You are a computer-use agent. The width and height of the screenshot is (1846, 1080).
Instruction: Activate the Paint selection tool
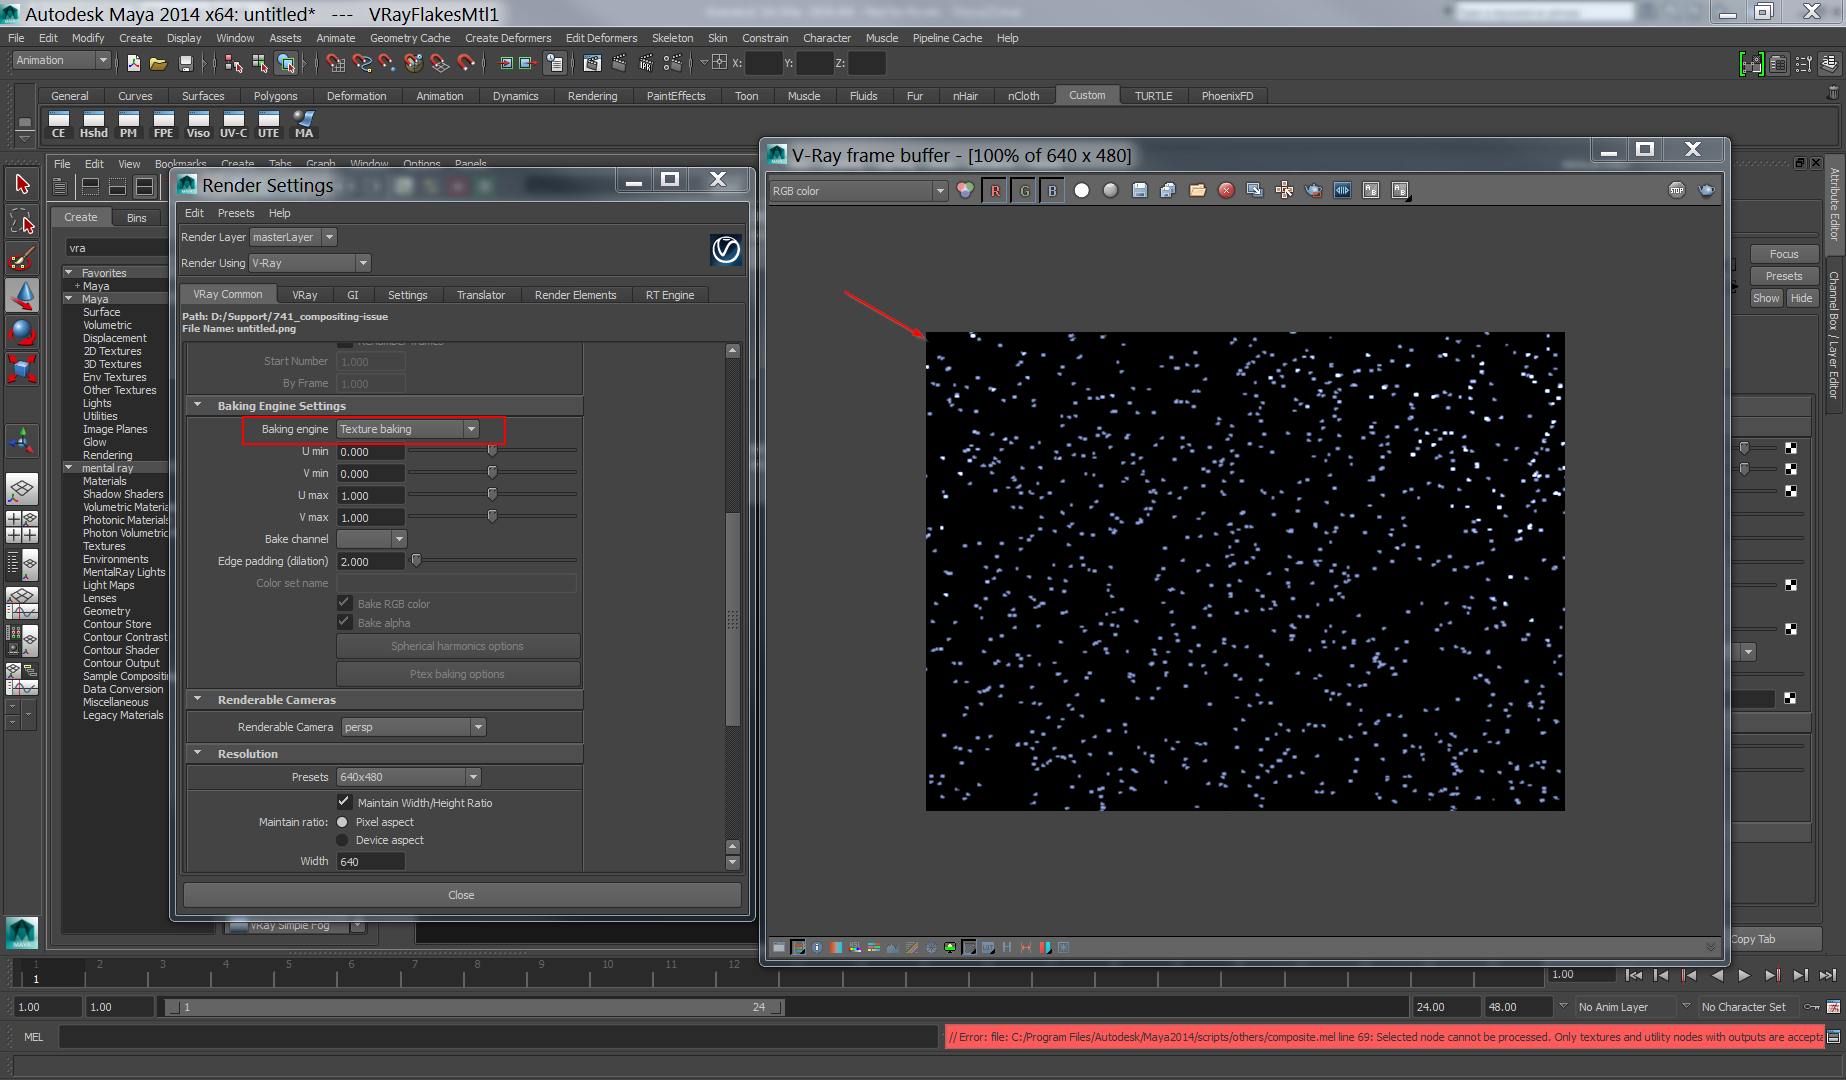click(22, 259)
